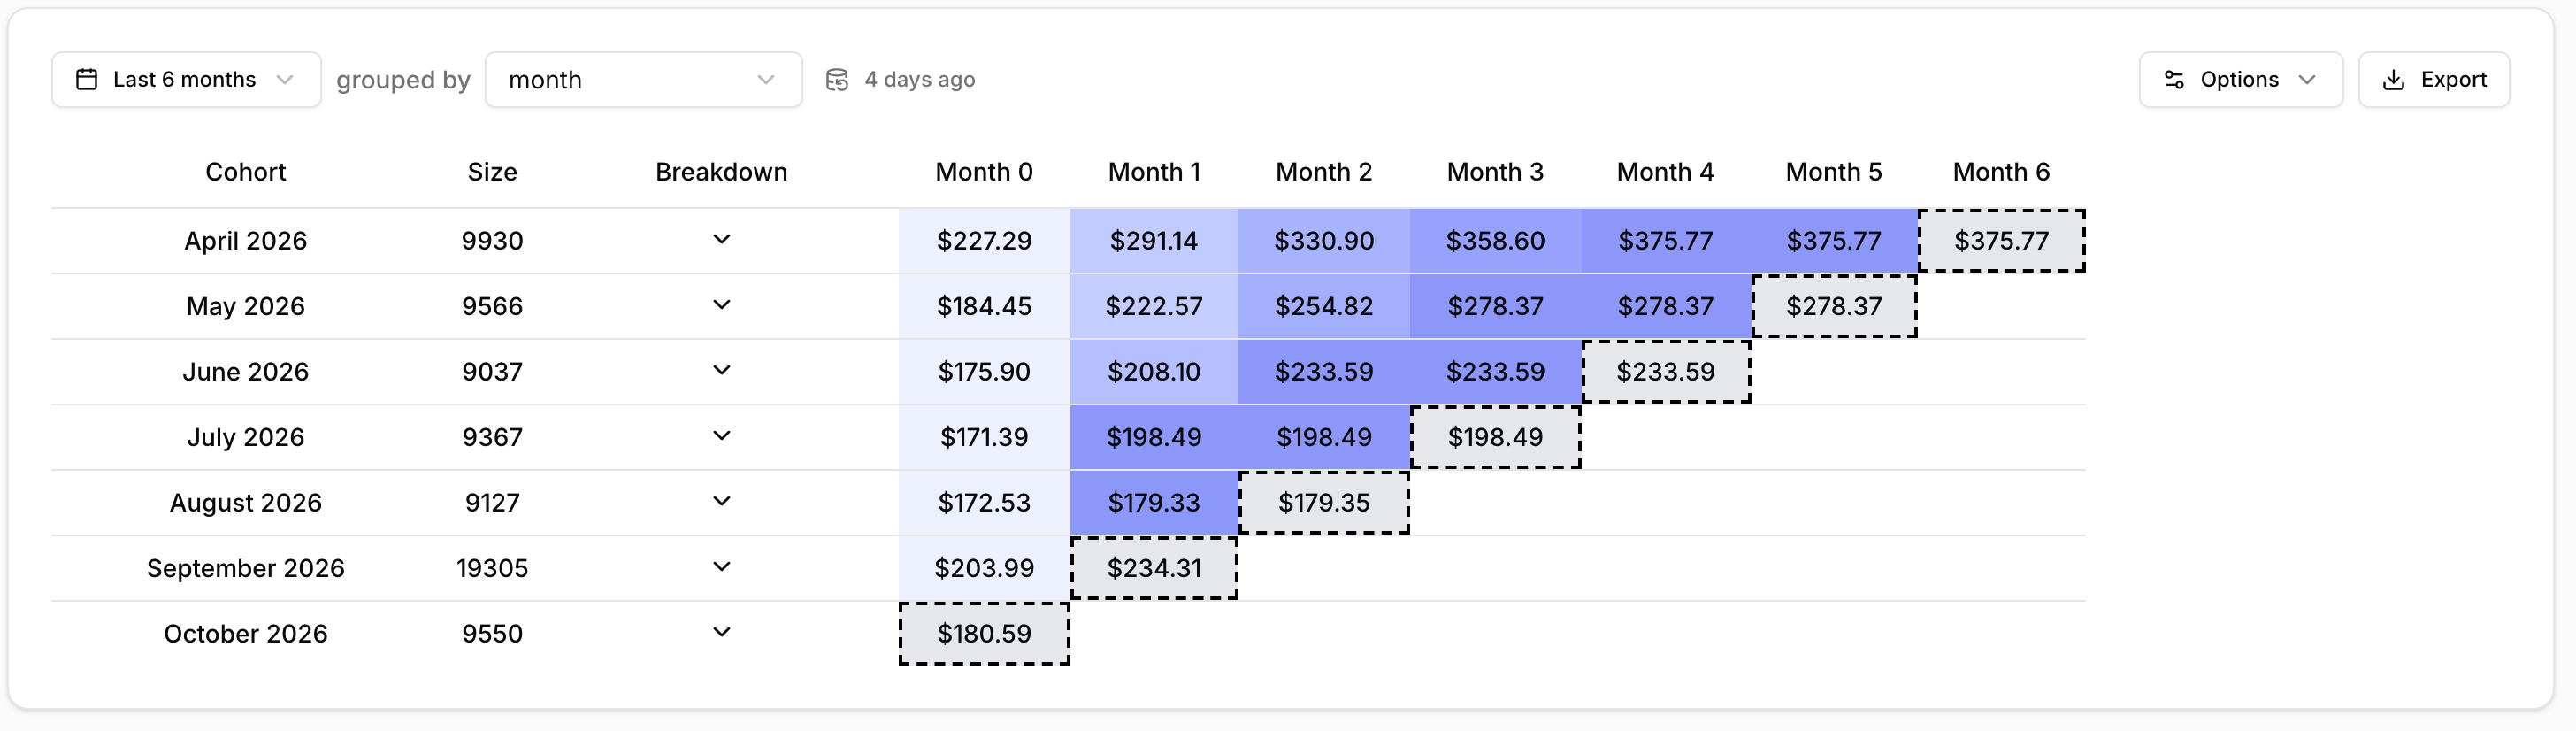
Task: Expand breakdown for October 2026 cohort
Action: [721, 632]
